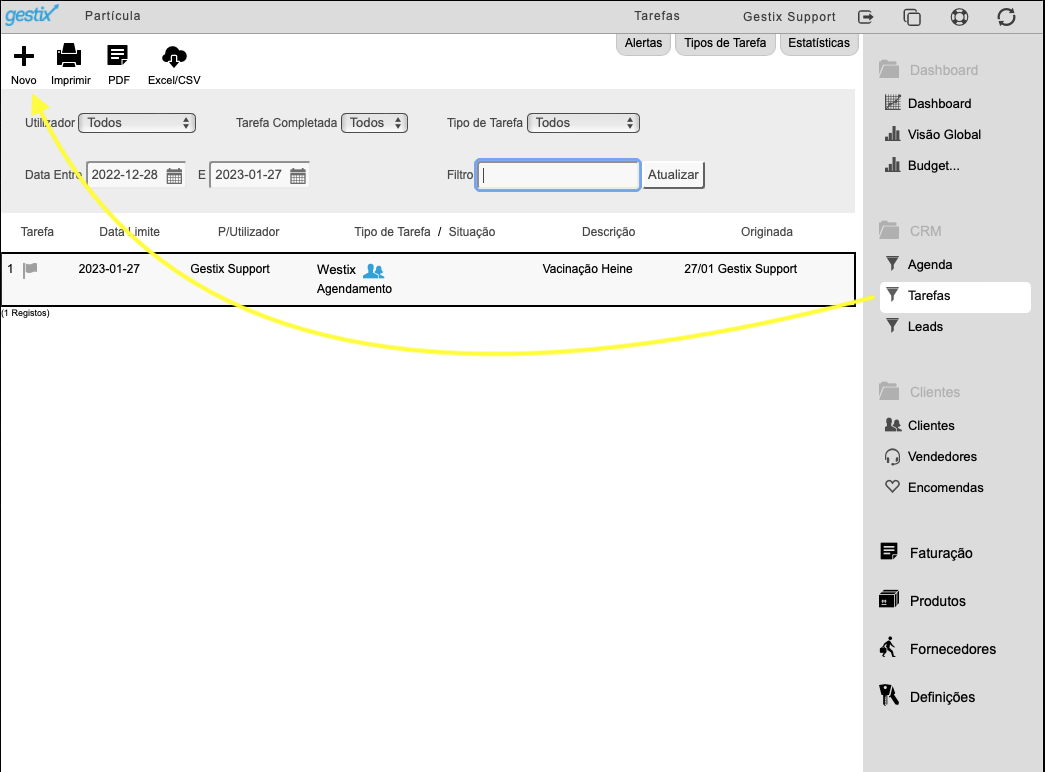
Task: Focus the Filtro text field
Action: (x=558, y=175)
